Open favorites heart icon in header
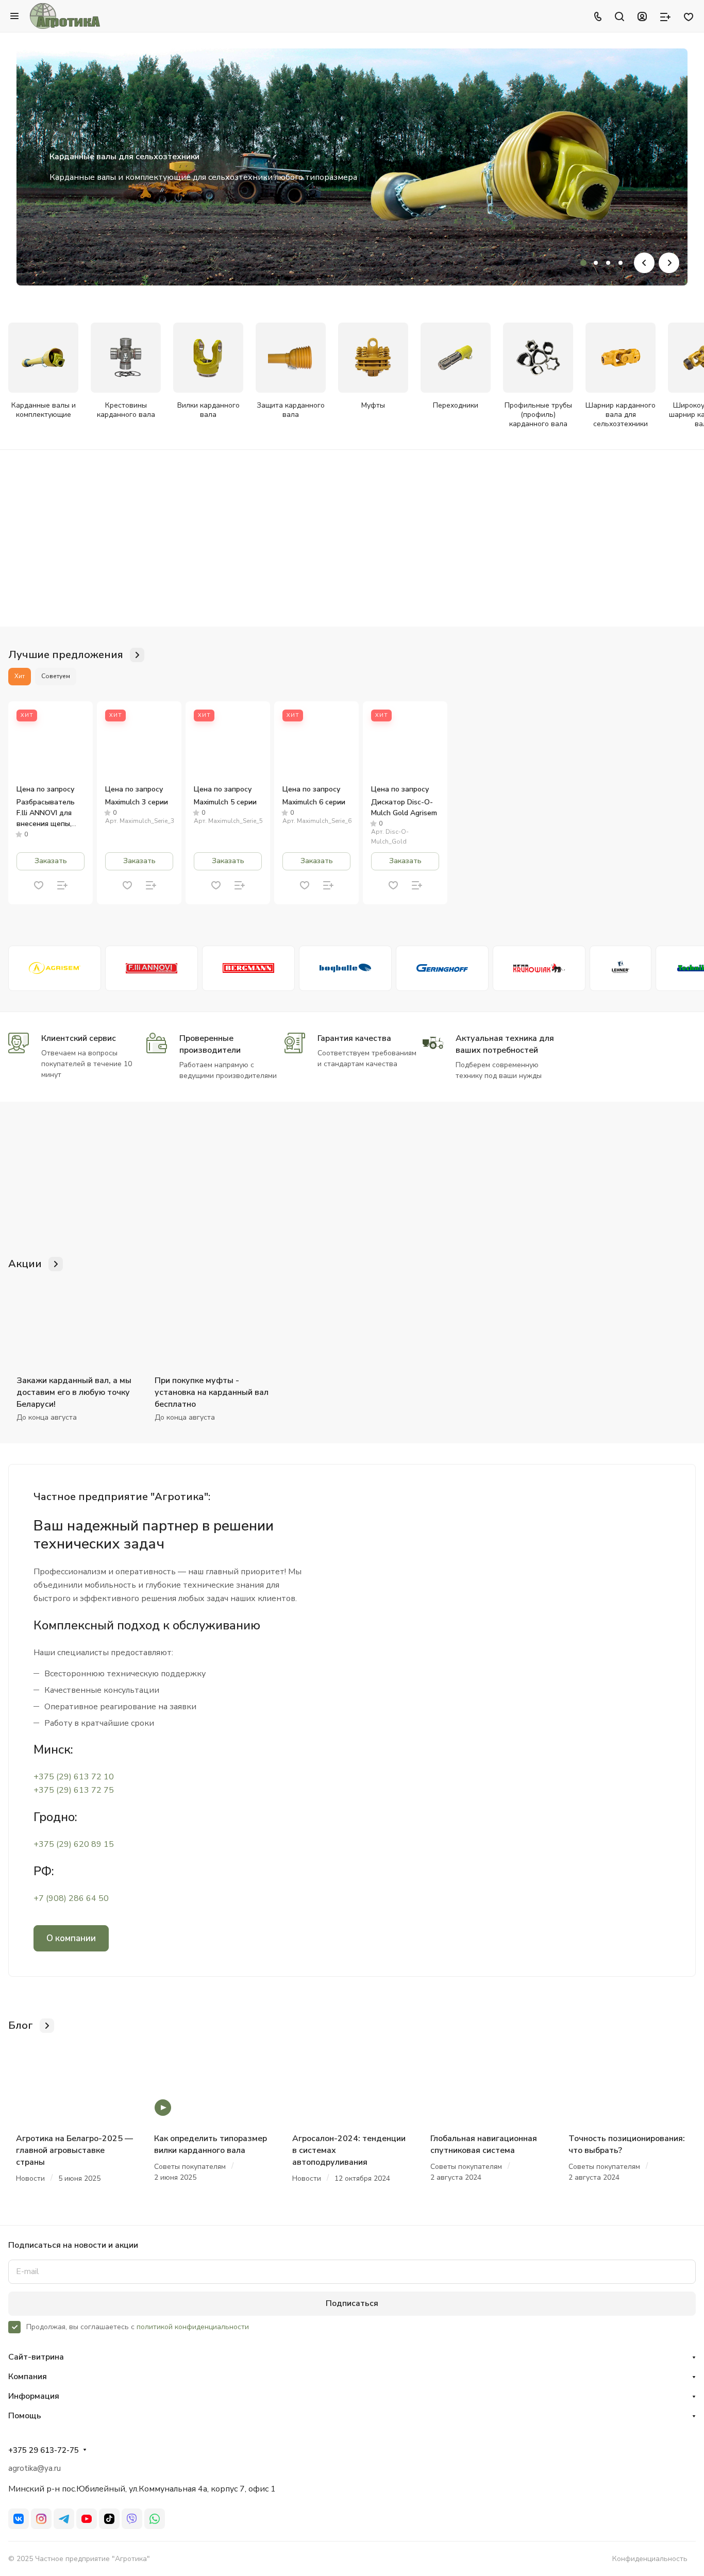The height and width of the screenshot is (2576, 704). 688,16
